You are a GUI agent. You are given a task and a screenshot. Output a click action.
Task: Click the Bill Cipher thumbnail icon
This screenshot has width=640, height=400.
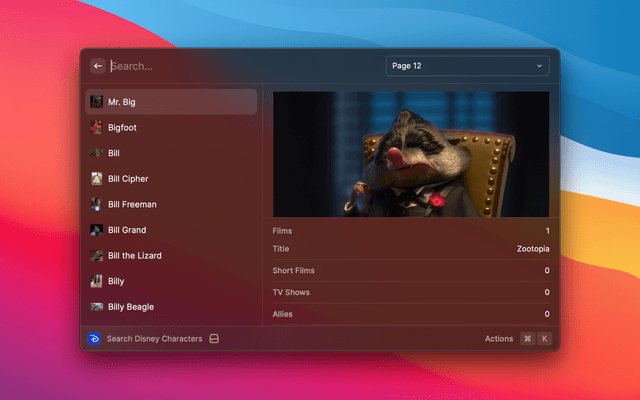(x=96, y=179)
